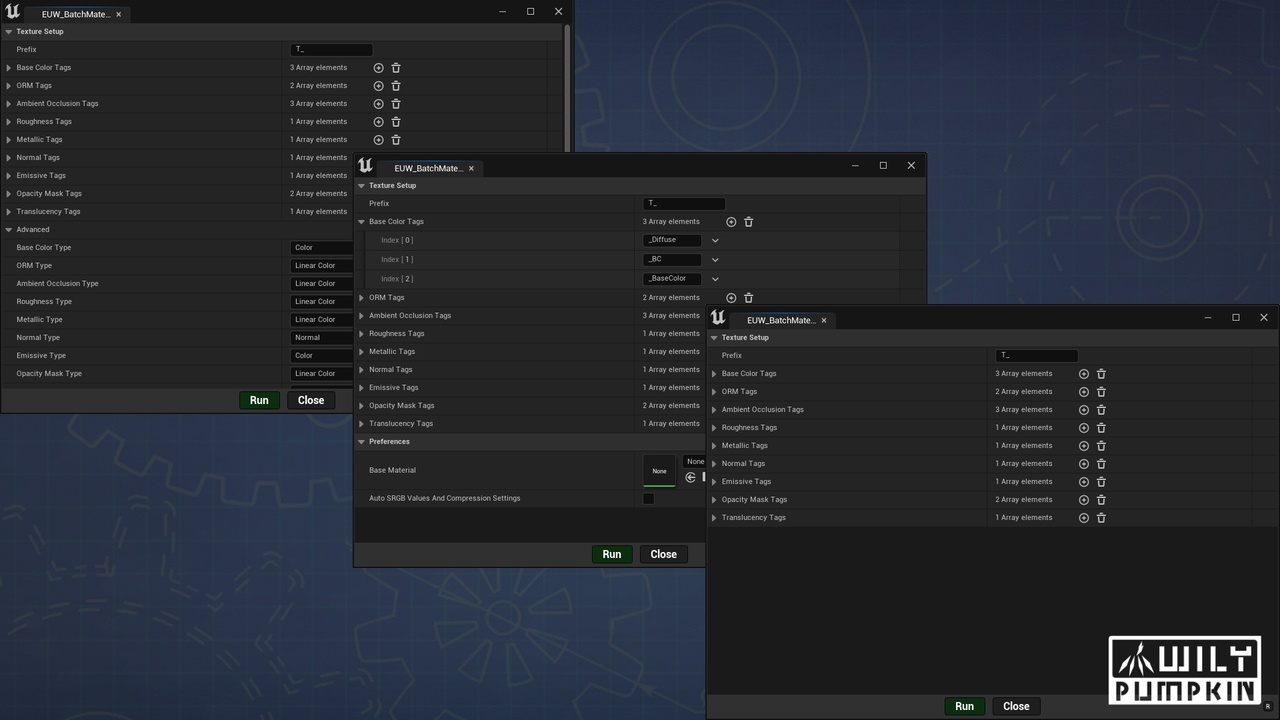Click Run in the right window
This screenshot has height=720, width=1280.
(964, 706)
